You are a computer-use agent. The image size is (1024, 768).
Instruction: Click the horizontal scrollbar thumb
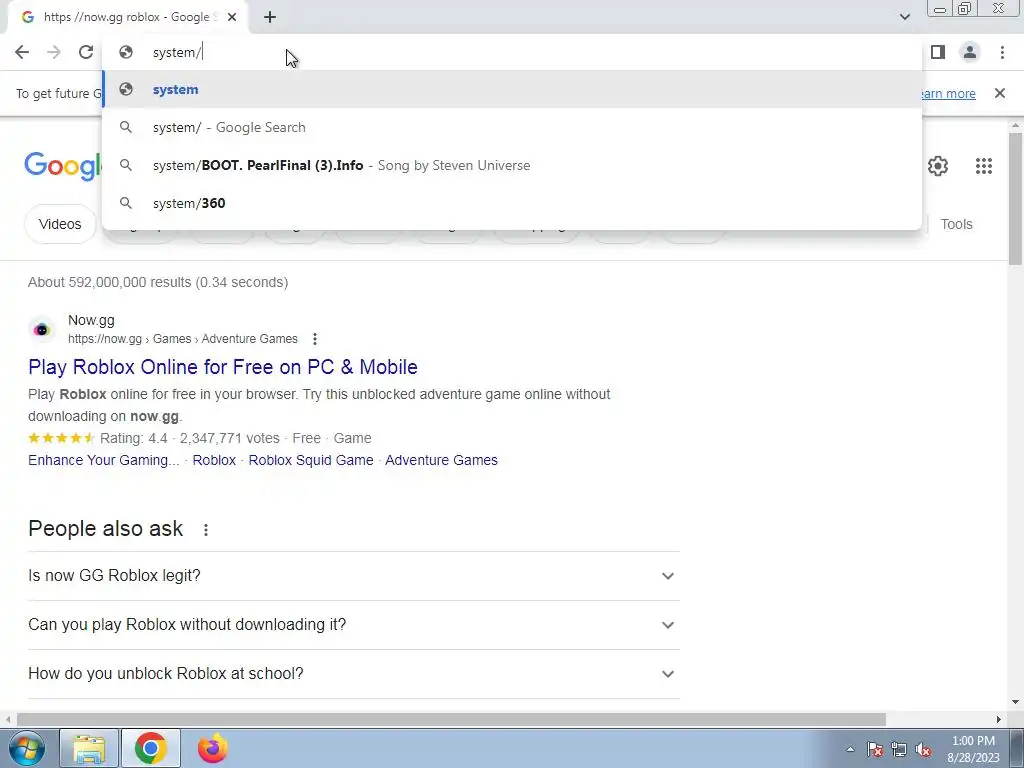tap(451, 719)
